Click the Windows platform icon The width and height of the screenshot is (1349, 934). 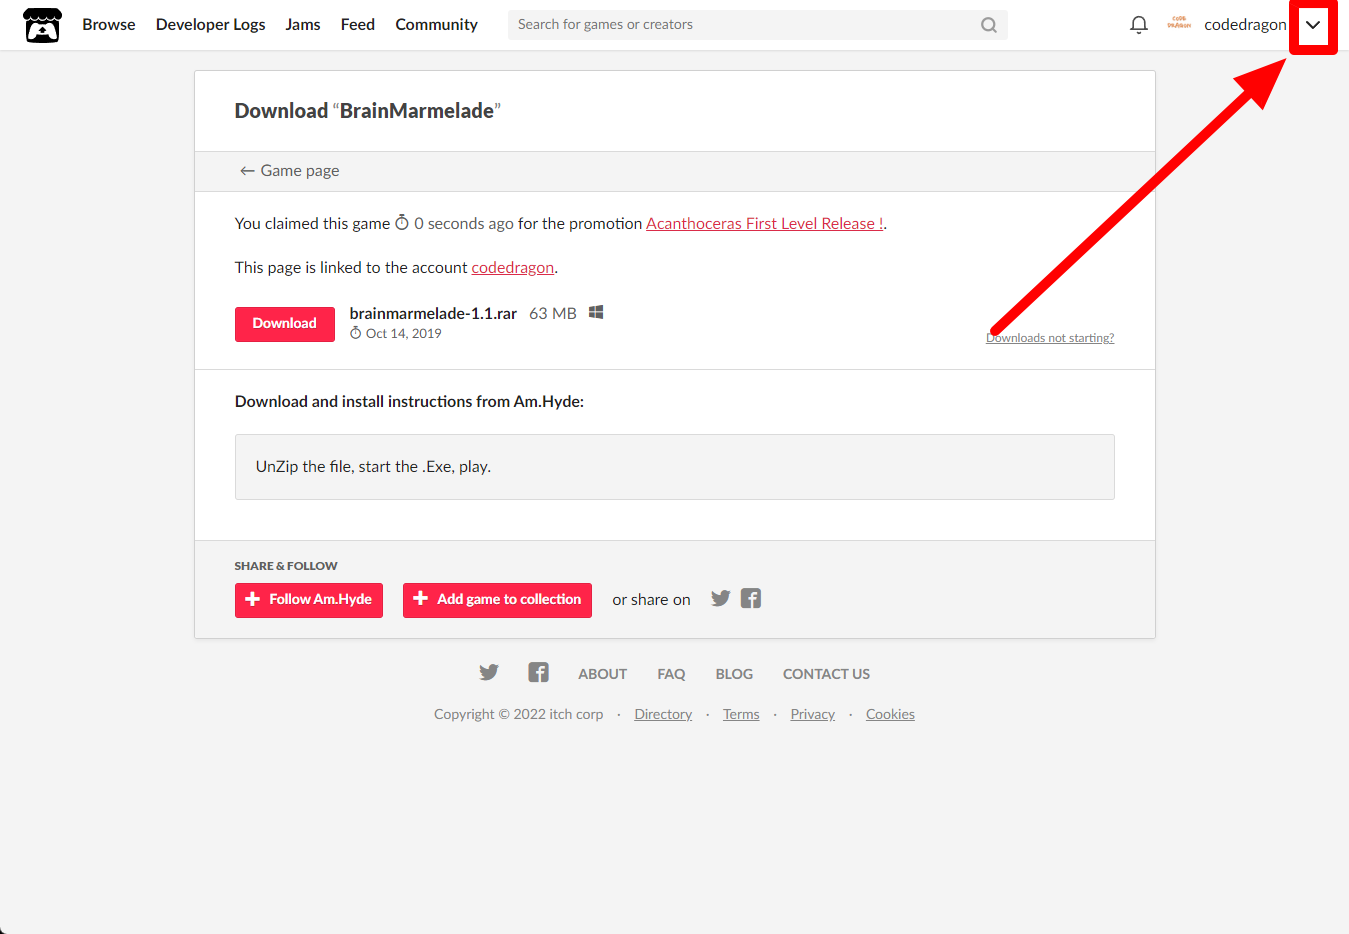596,313
